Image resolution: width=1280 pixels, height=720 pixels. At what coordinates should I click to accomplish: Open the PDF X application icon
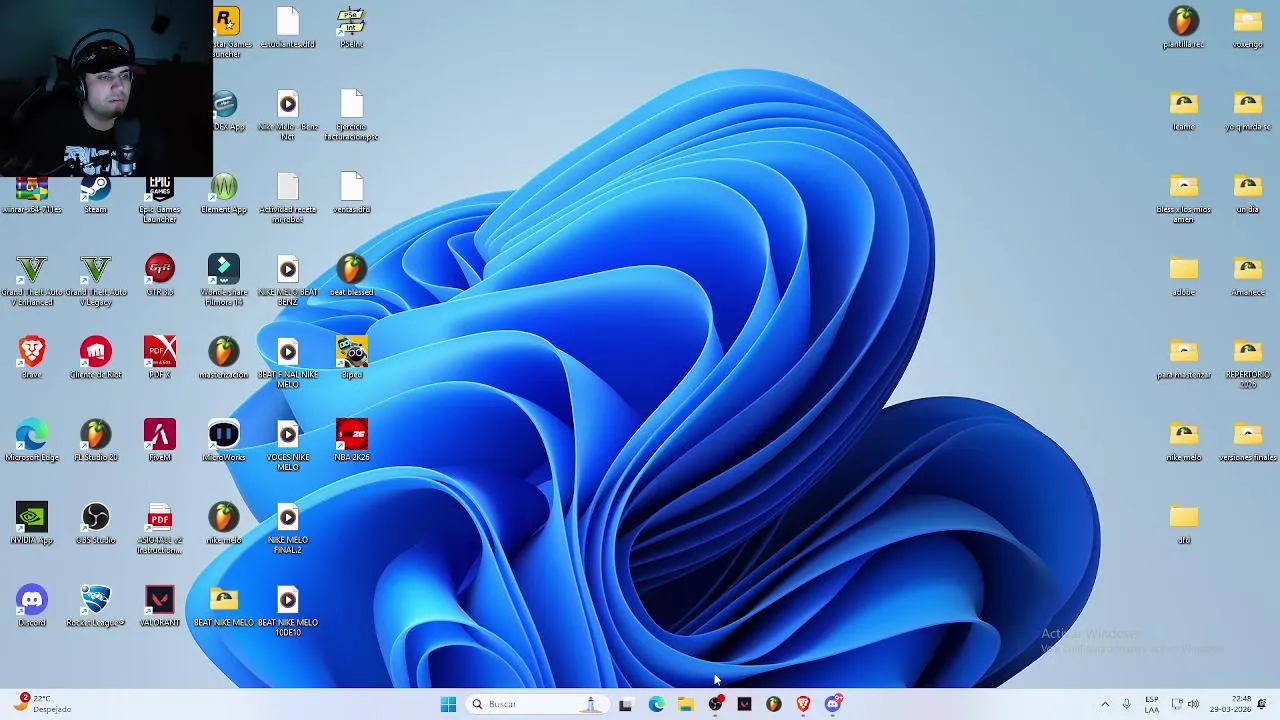coord(160,357)
